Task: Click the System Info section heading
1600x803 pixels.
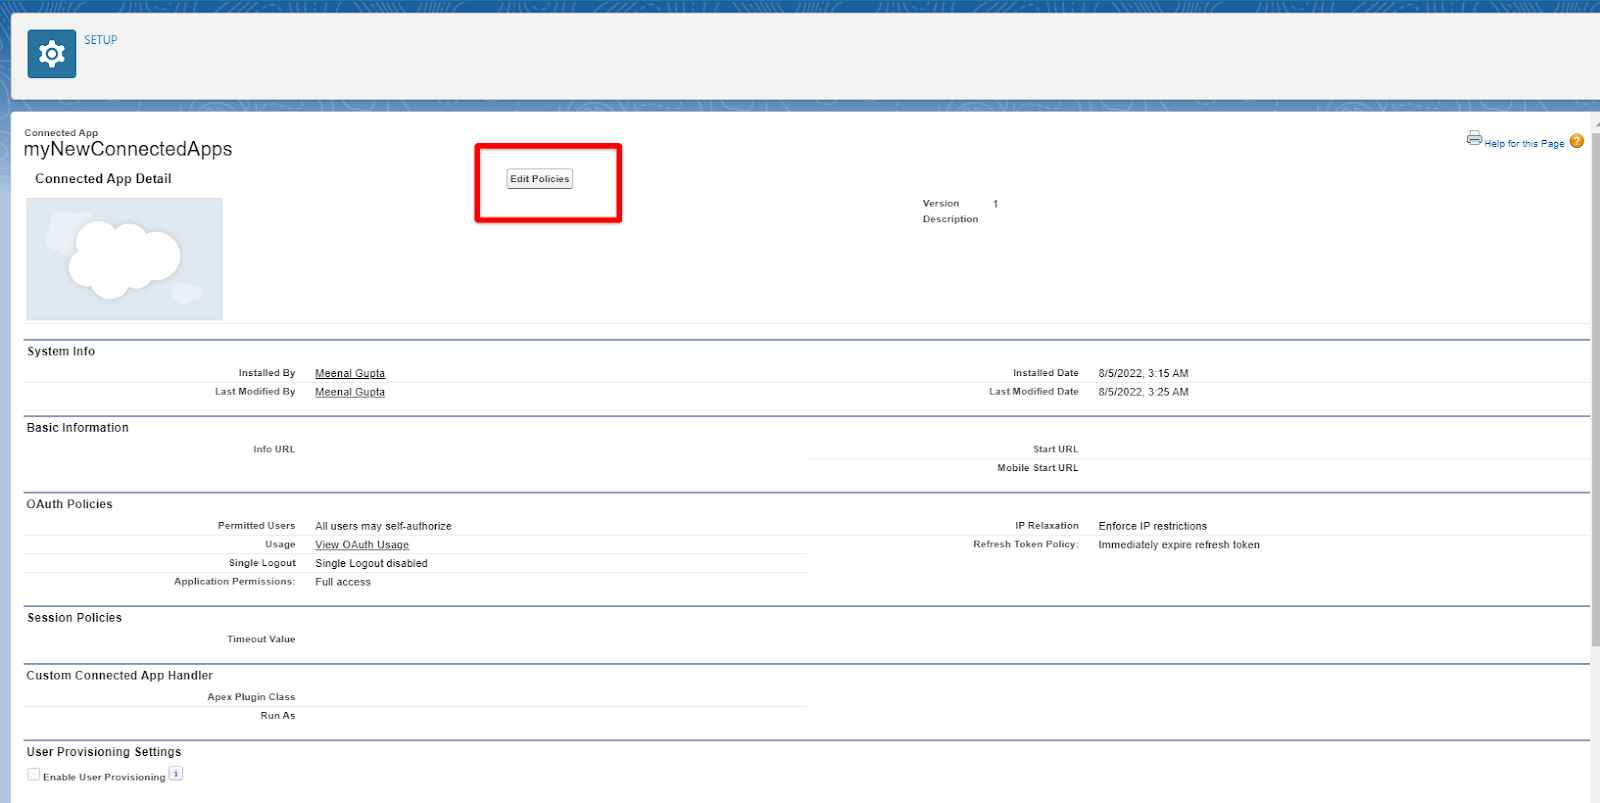Action: click(61, 352)
